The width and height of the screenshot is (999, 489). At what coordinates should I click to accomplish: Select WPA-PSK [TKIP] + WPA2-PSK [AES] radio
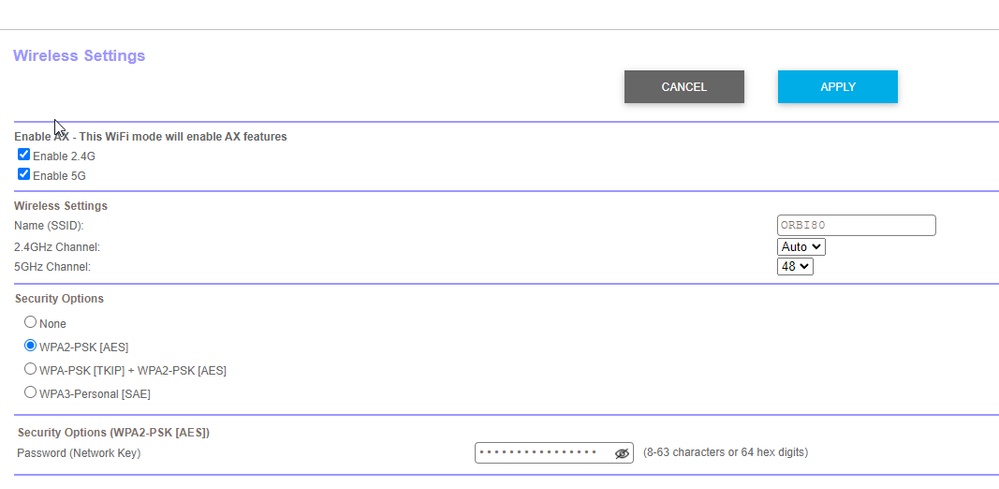click(30, 369)
